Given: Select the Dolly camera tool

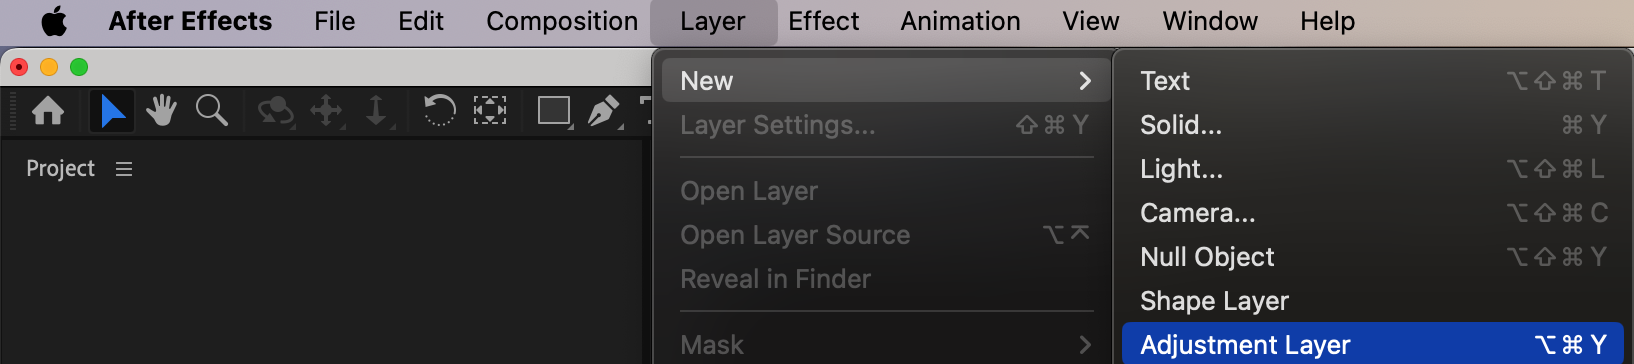Looking at the screenshot, I should click(377, 111).
